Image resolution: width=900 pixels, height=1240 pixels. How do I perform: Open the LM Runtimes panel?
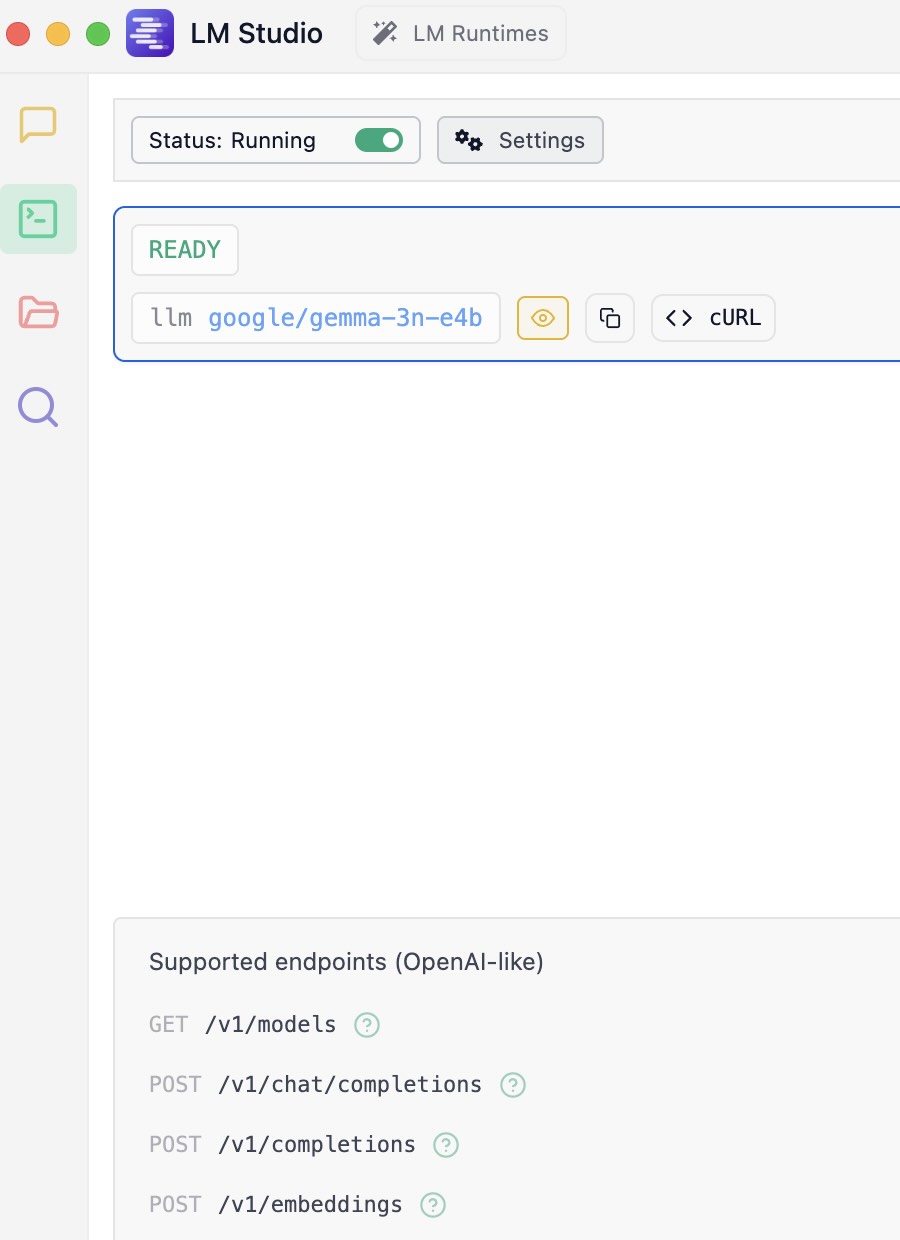coord(460,32)
